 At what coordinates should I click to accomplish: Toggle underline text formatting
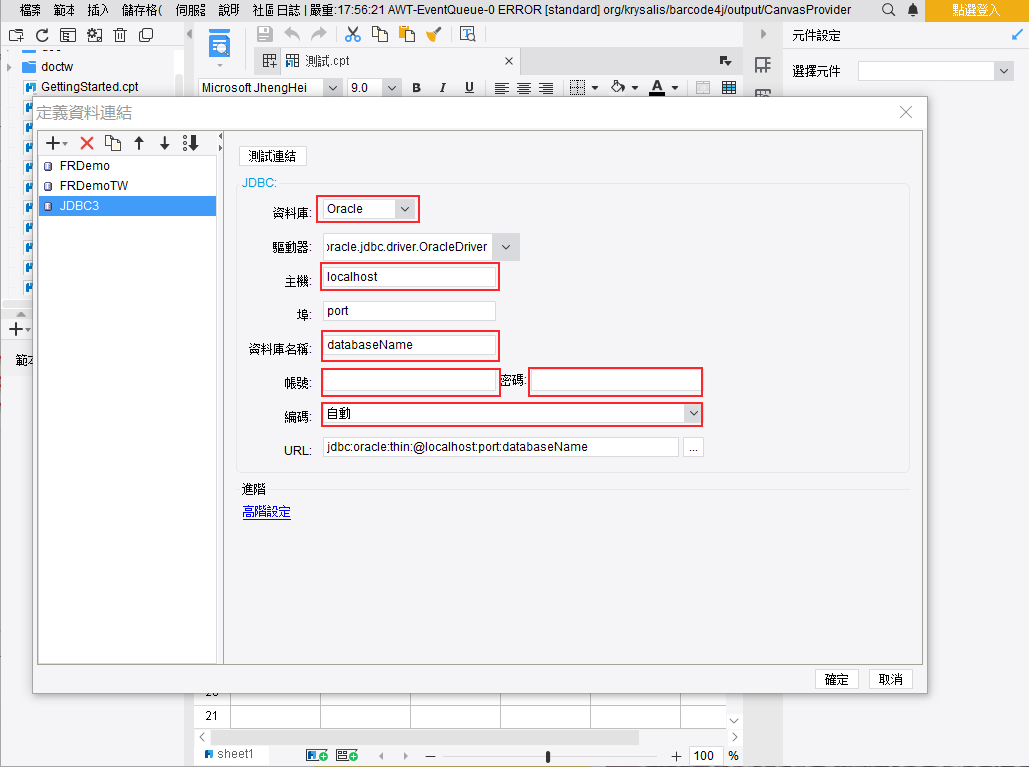(468, 88)
